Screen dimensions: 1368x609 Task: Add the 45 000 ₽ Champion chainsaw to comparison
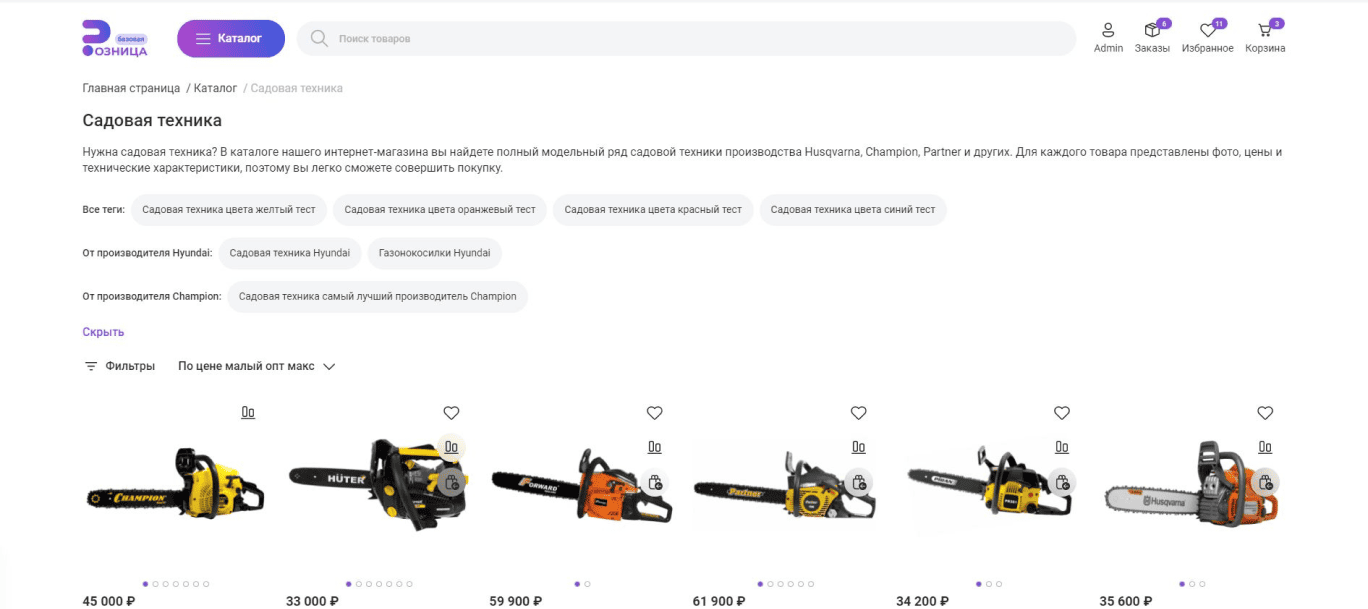pyautogui.click(x=248, y=412)
